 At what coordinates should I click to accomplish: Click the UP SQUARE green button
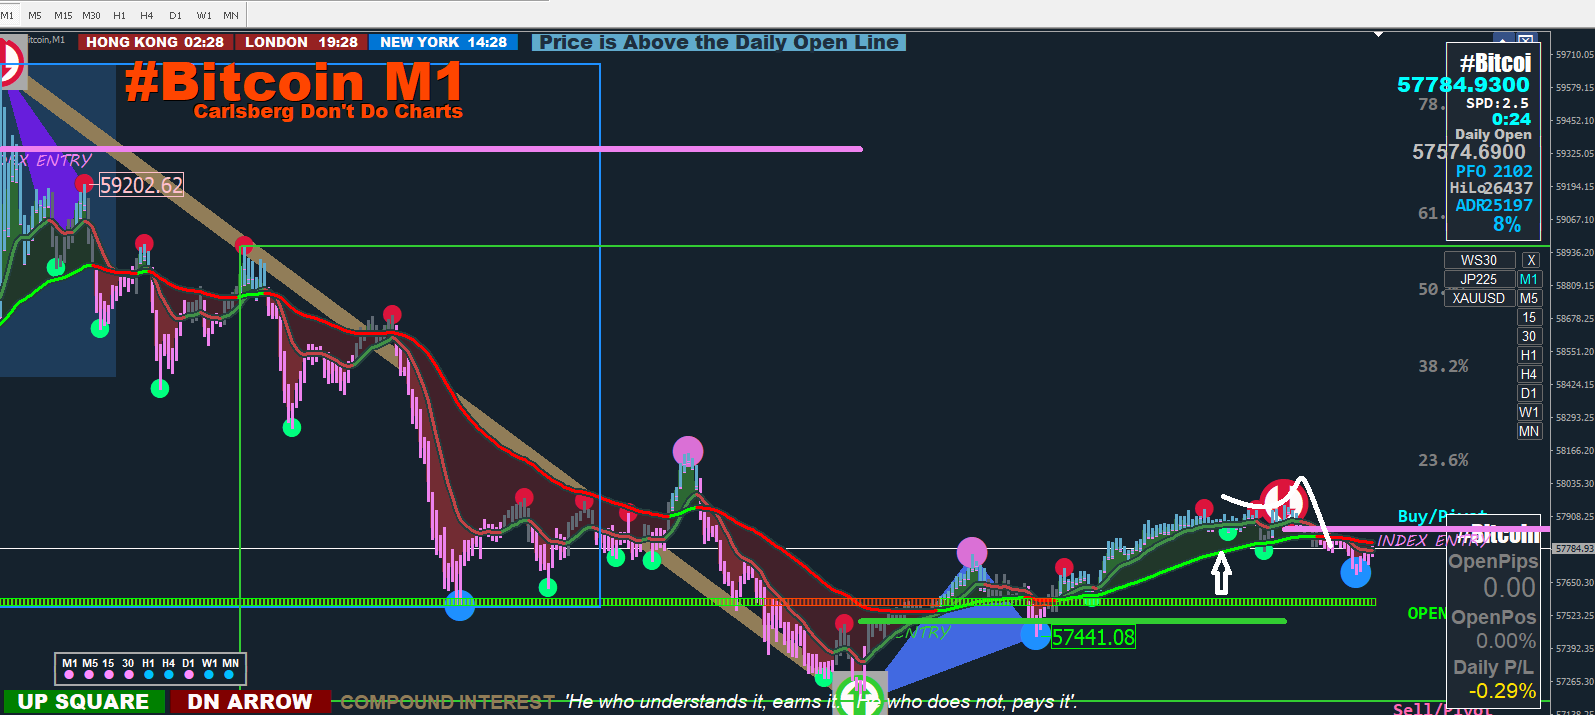pyautogui.click(x=83, y=702)
